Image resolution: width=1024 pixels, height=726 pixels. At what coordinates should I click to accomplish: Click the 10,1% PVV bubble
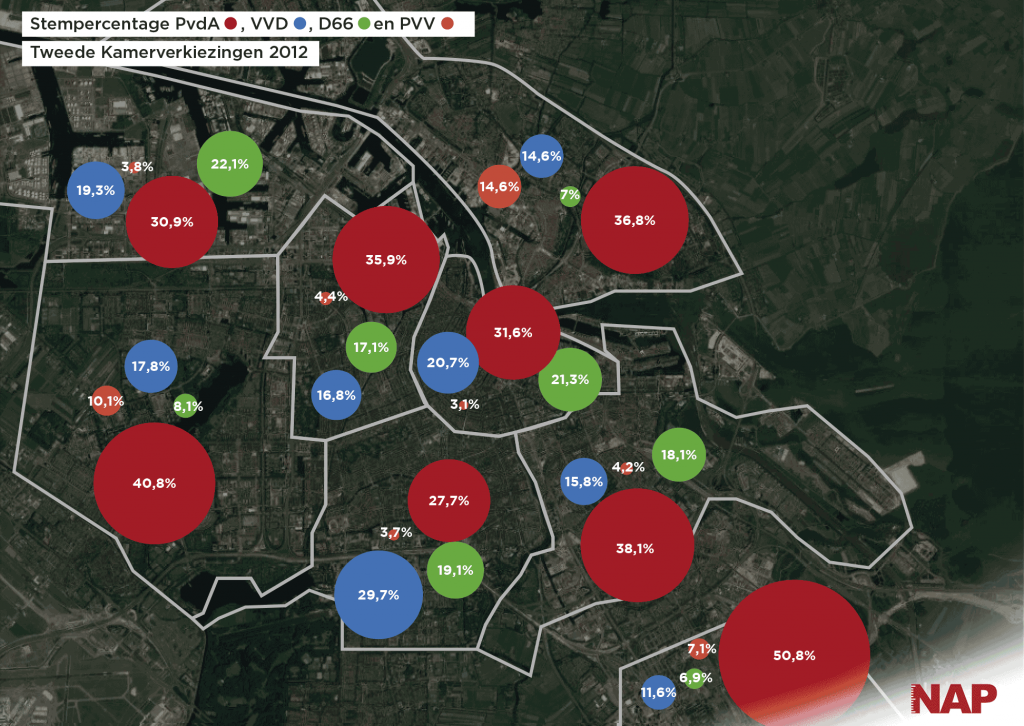(106, 402)
